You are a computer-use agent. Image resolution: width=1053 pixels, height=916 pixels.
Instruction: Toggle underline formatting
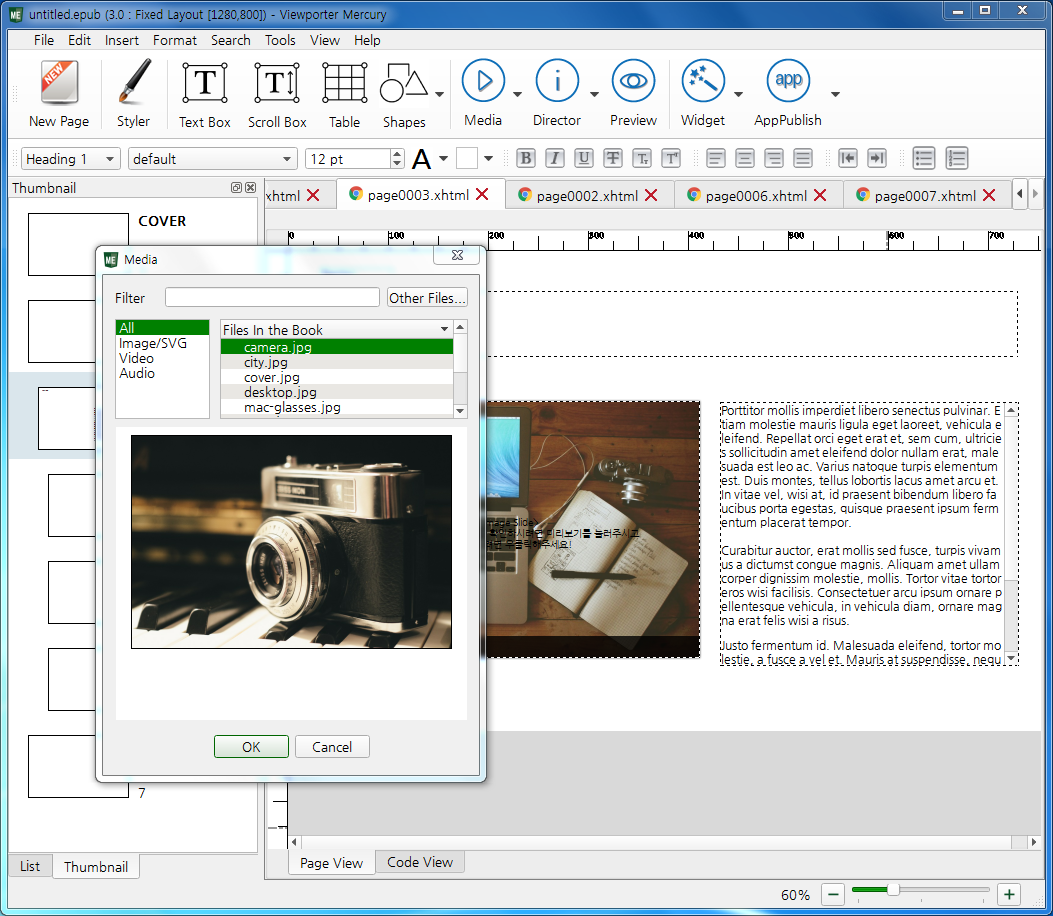[x=584, y=158]
